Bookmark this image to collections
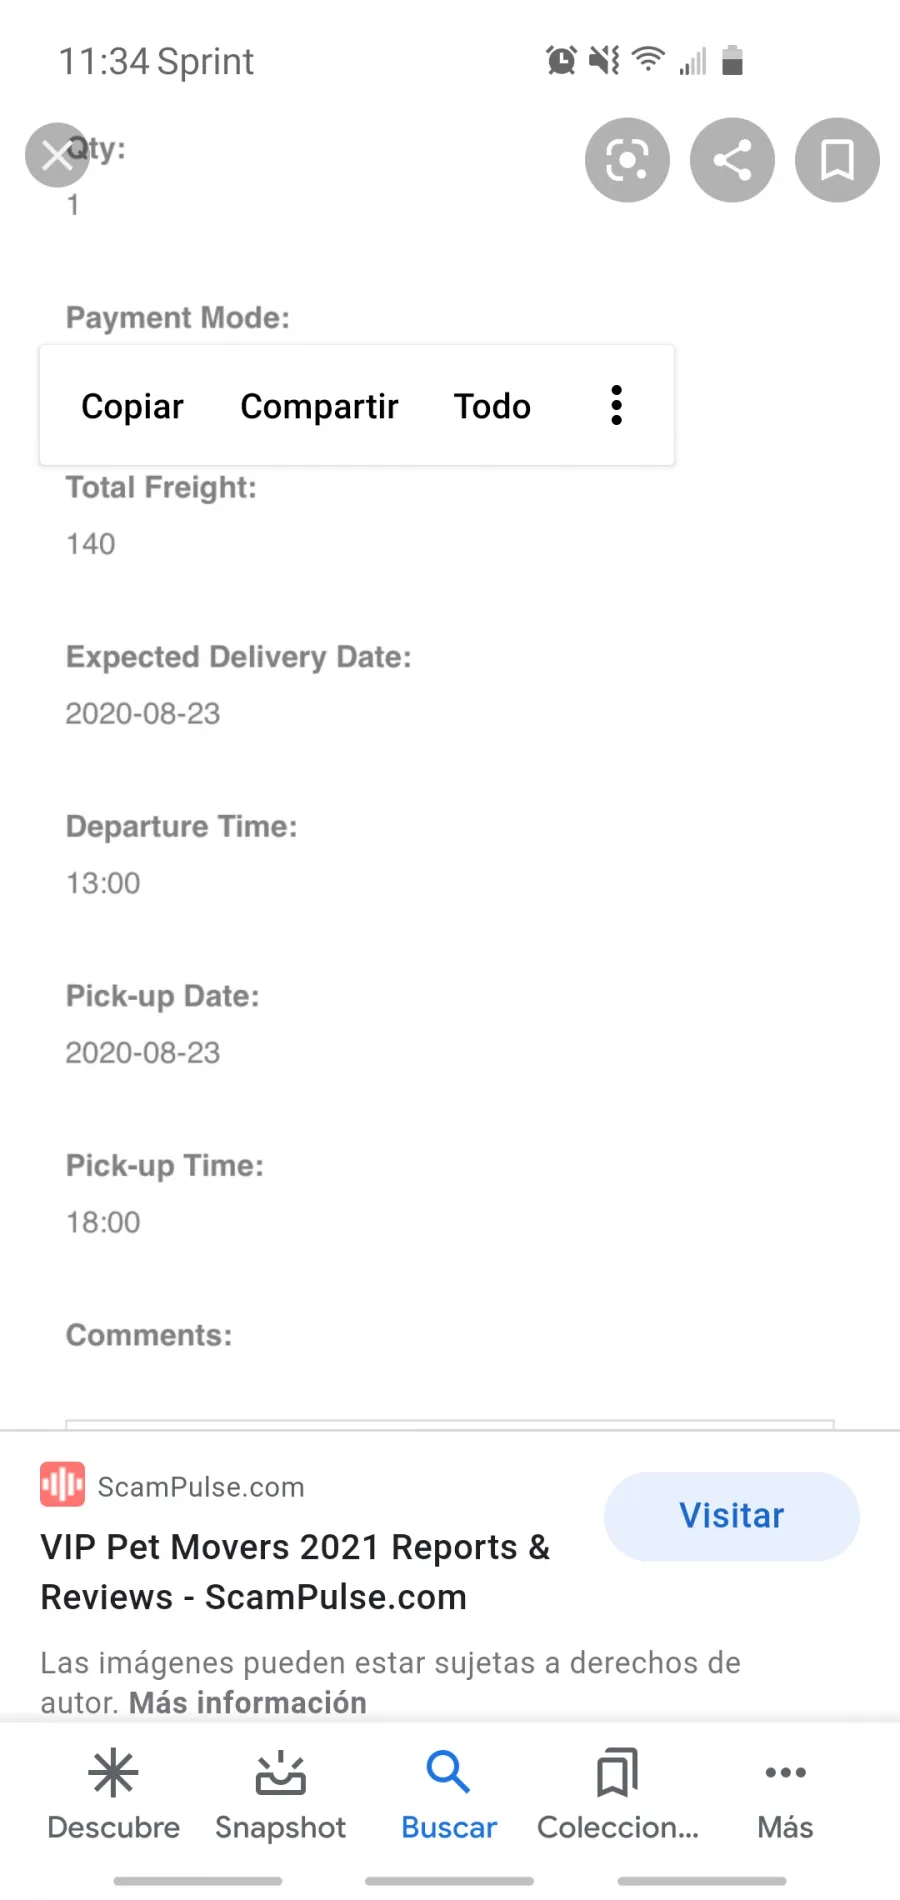Screen dimensions: 900x1900 [x=837, y=160]
